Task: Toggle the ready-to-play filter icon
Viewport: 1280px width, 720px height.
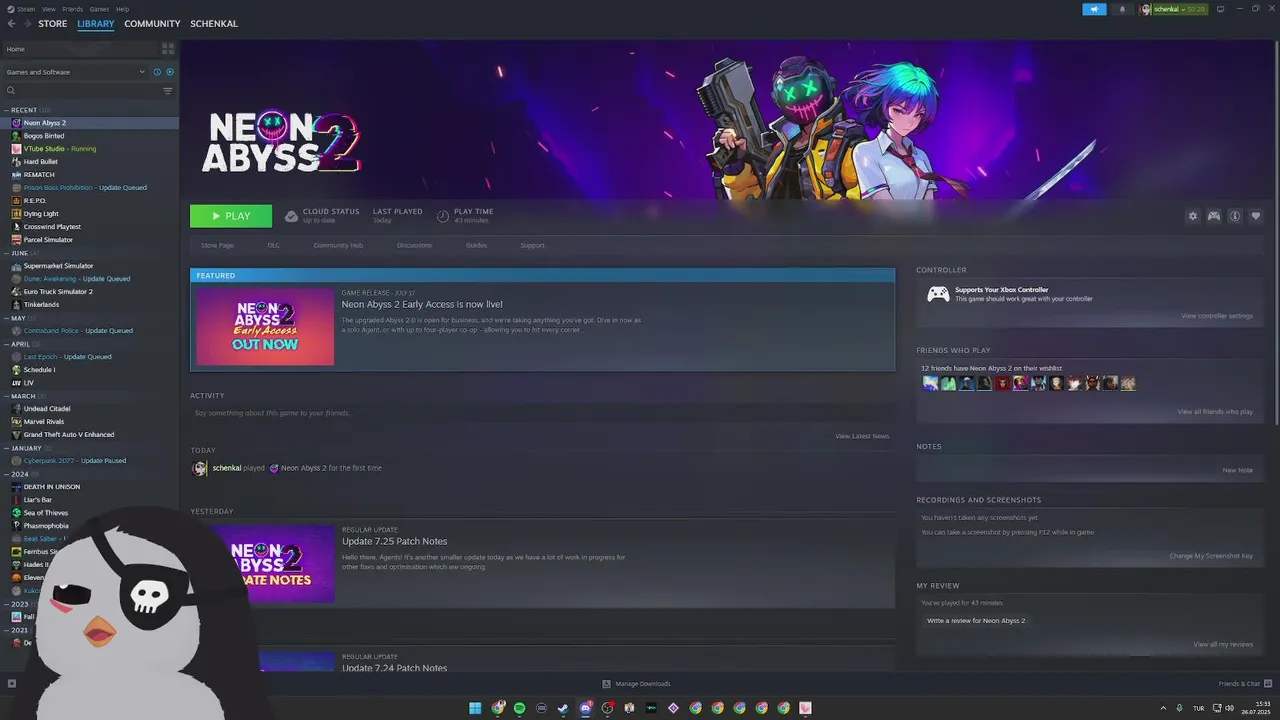Action: pyautogui.click(x=169, y=72)
